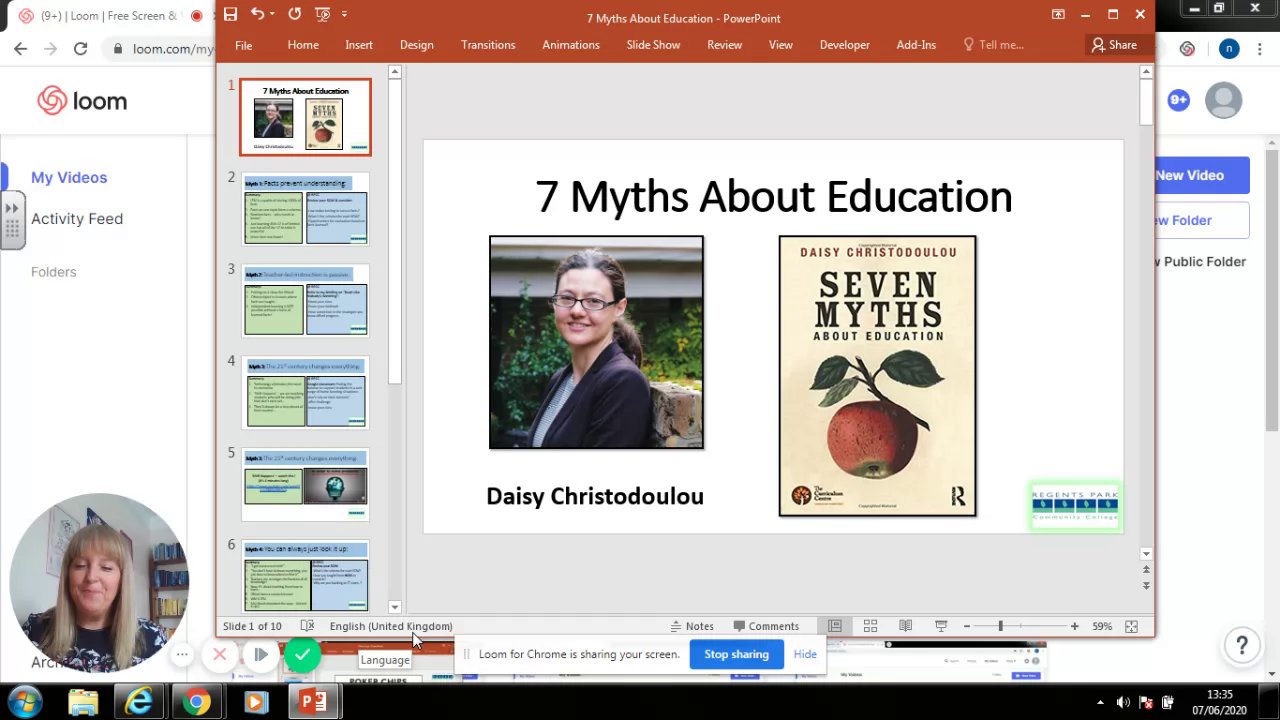Click the 'Daisy Christodoulou' caption text on slide
The image size is (1280, 720).
tap(595, 496)
